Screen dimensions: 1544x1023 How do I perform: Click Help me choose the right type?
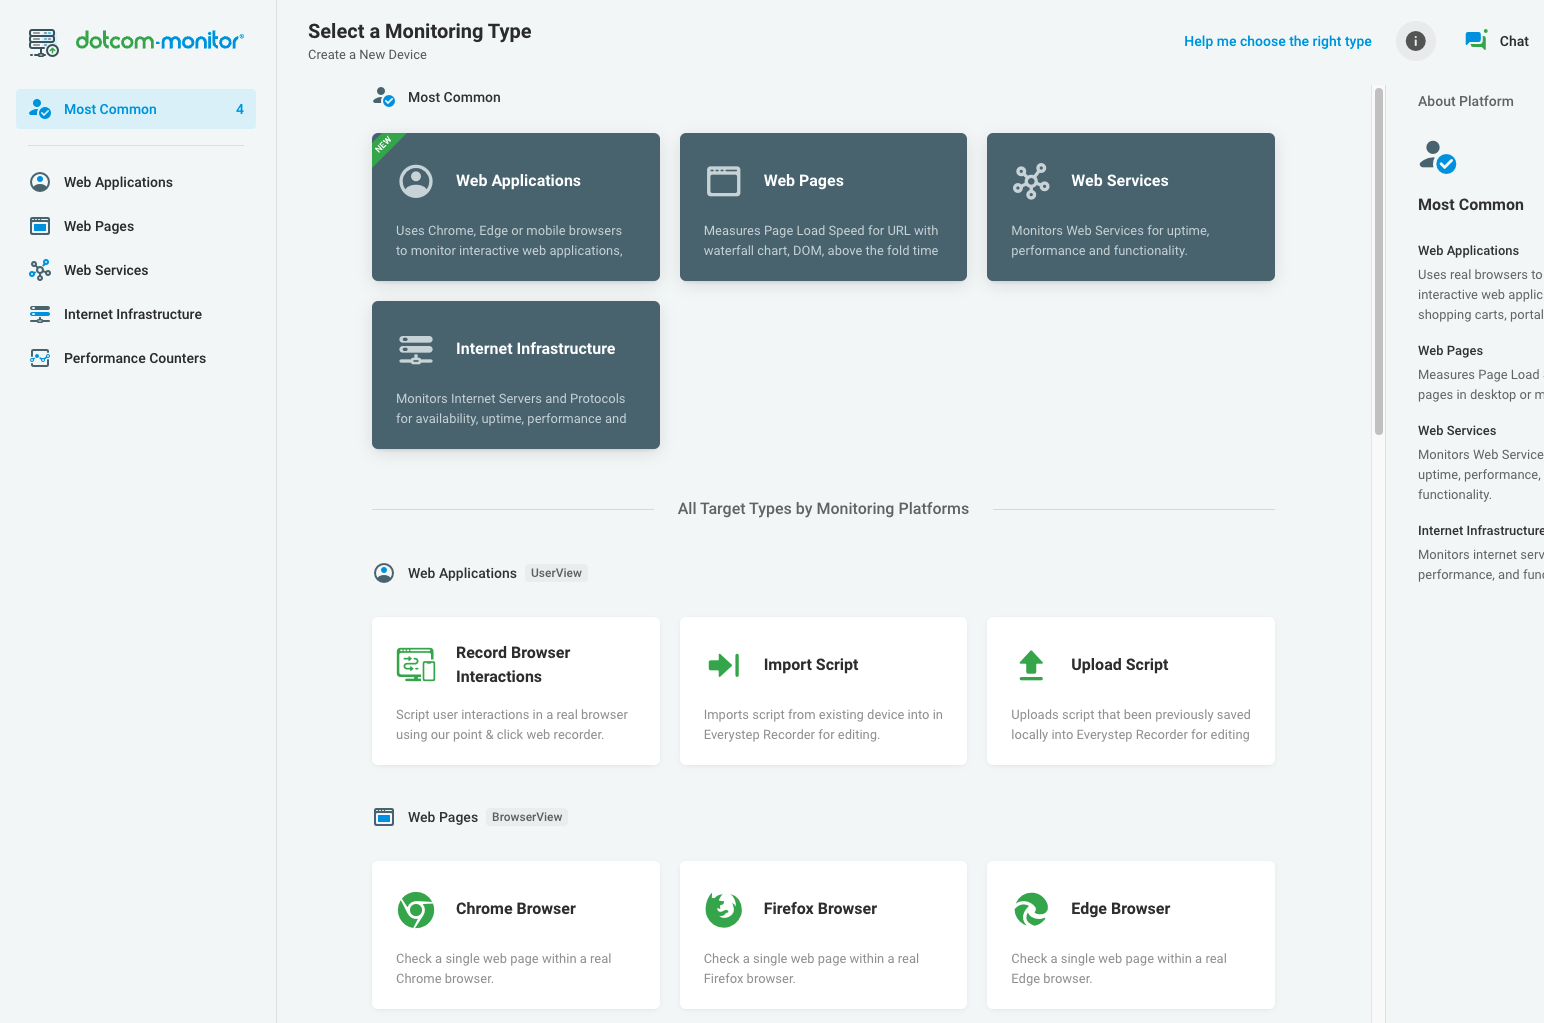[x=1277, y=41]
